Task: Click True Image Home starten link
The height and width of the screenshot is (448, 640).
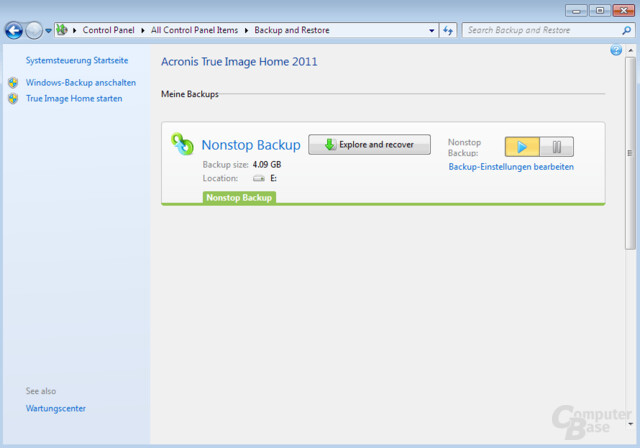Action: point(74,98)
